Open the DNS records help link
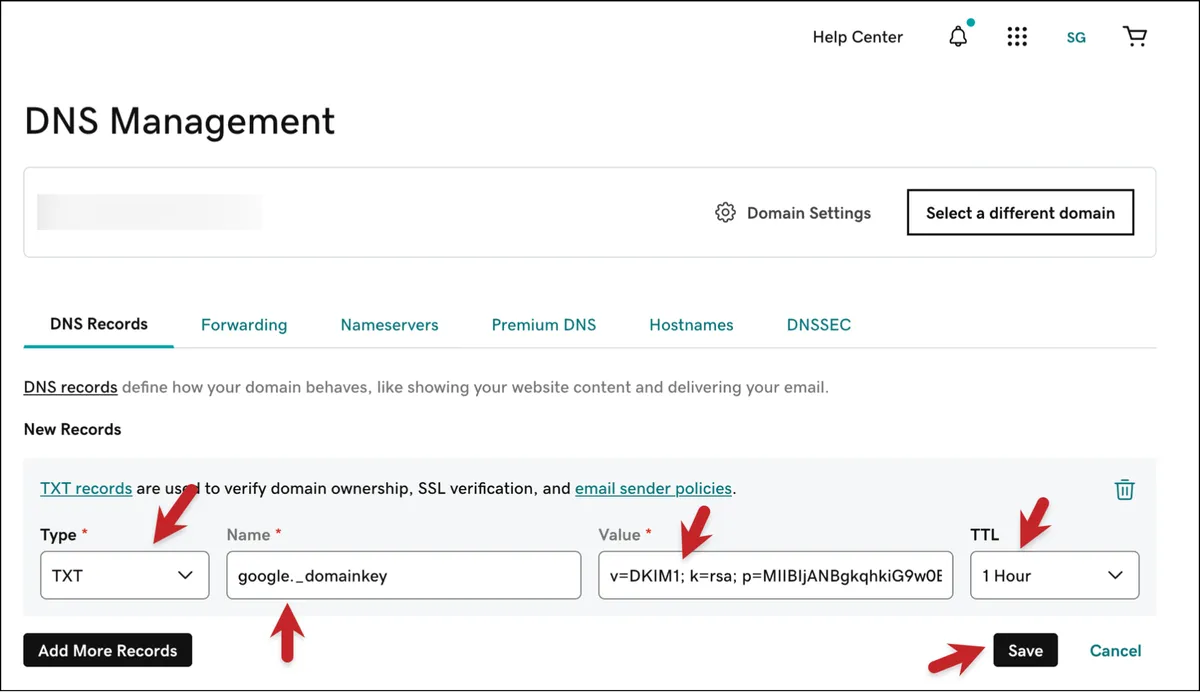1200x692 pixels. 71,387
